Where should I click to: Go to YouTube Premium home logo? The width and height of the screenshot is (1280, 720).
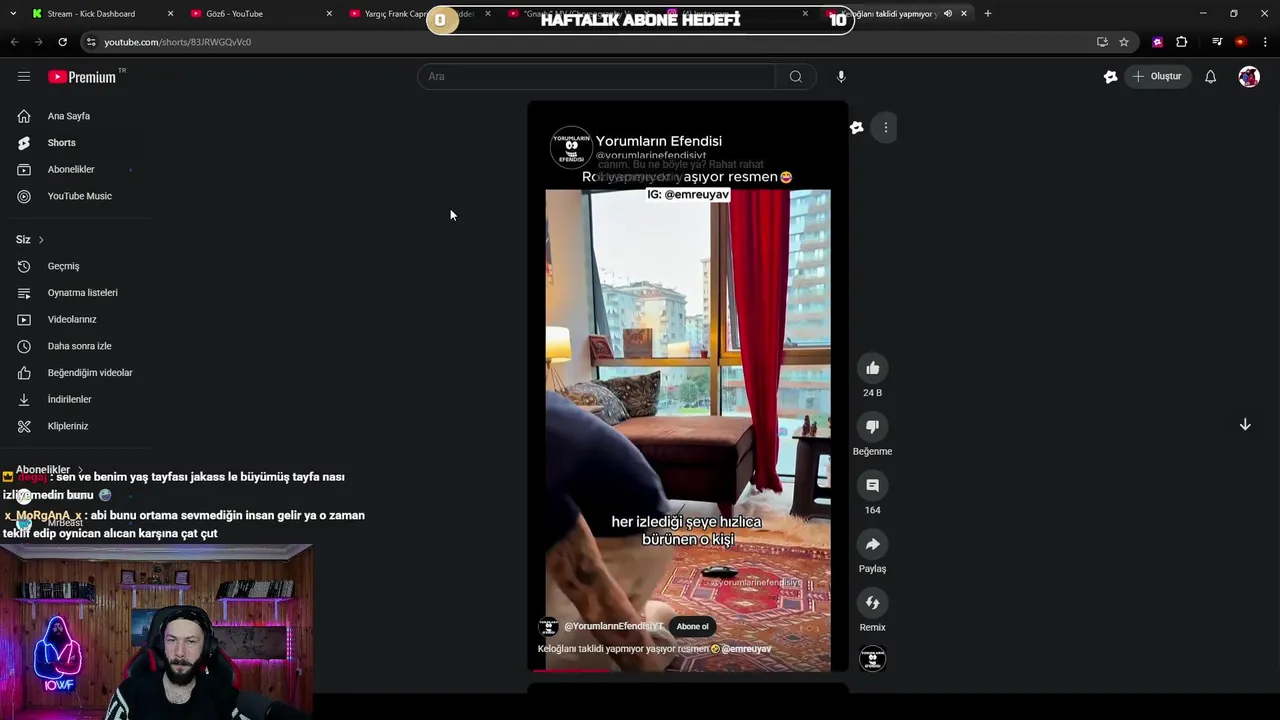83,77
